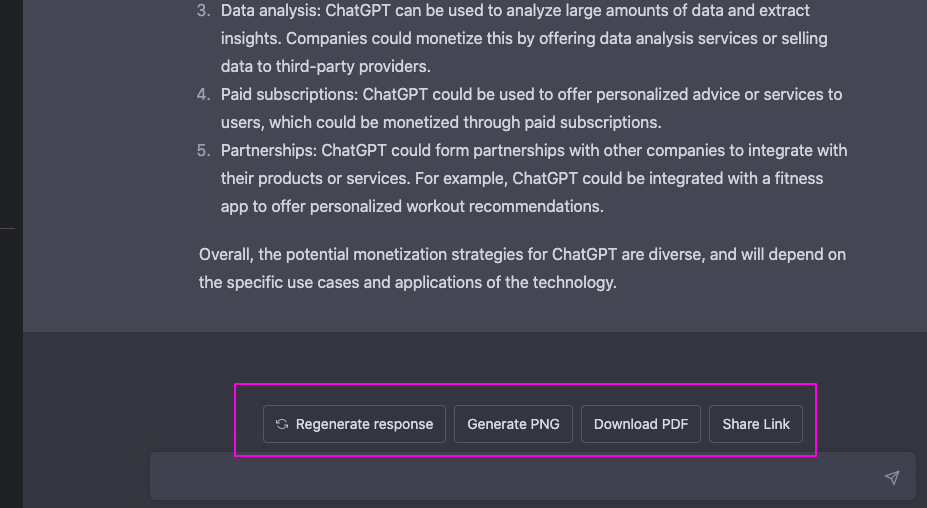Click the list number 3 marker
Image resolution: width=927 pixels, height=508 pixels.
203,10
